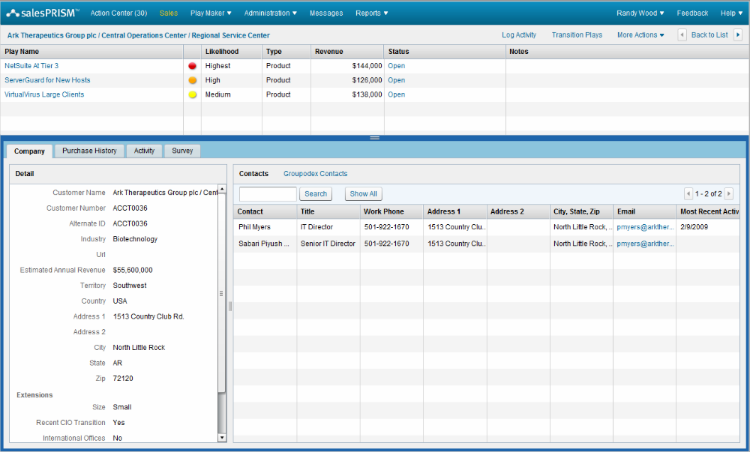750x452 pixels.
Task: Click the Feedback link
Action: point(692,13)
